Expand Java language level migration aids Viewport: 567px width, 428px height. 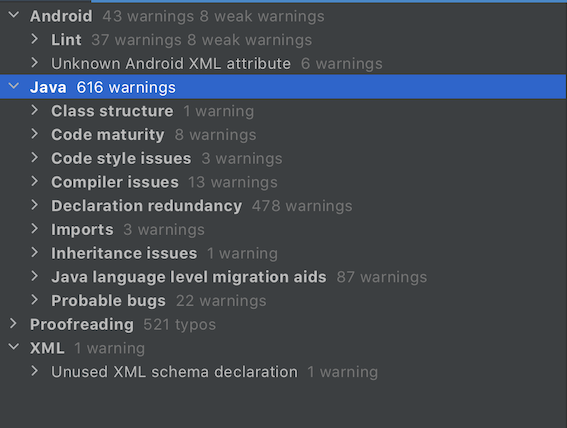click(x=35, y=277)
